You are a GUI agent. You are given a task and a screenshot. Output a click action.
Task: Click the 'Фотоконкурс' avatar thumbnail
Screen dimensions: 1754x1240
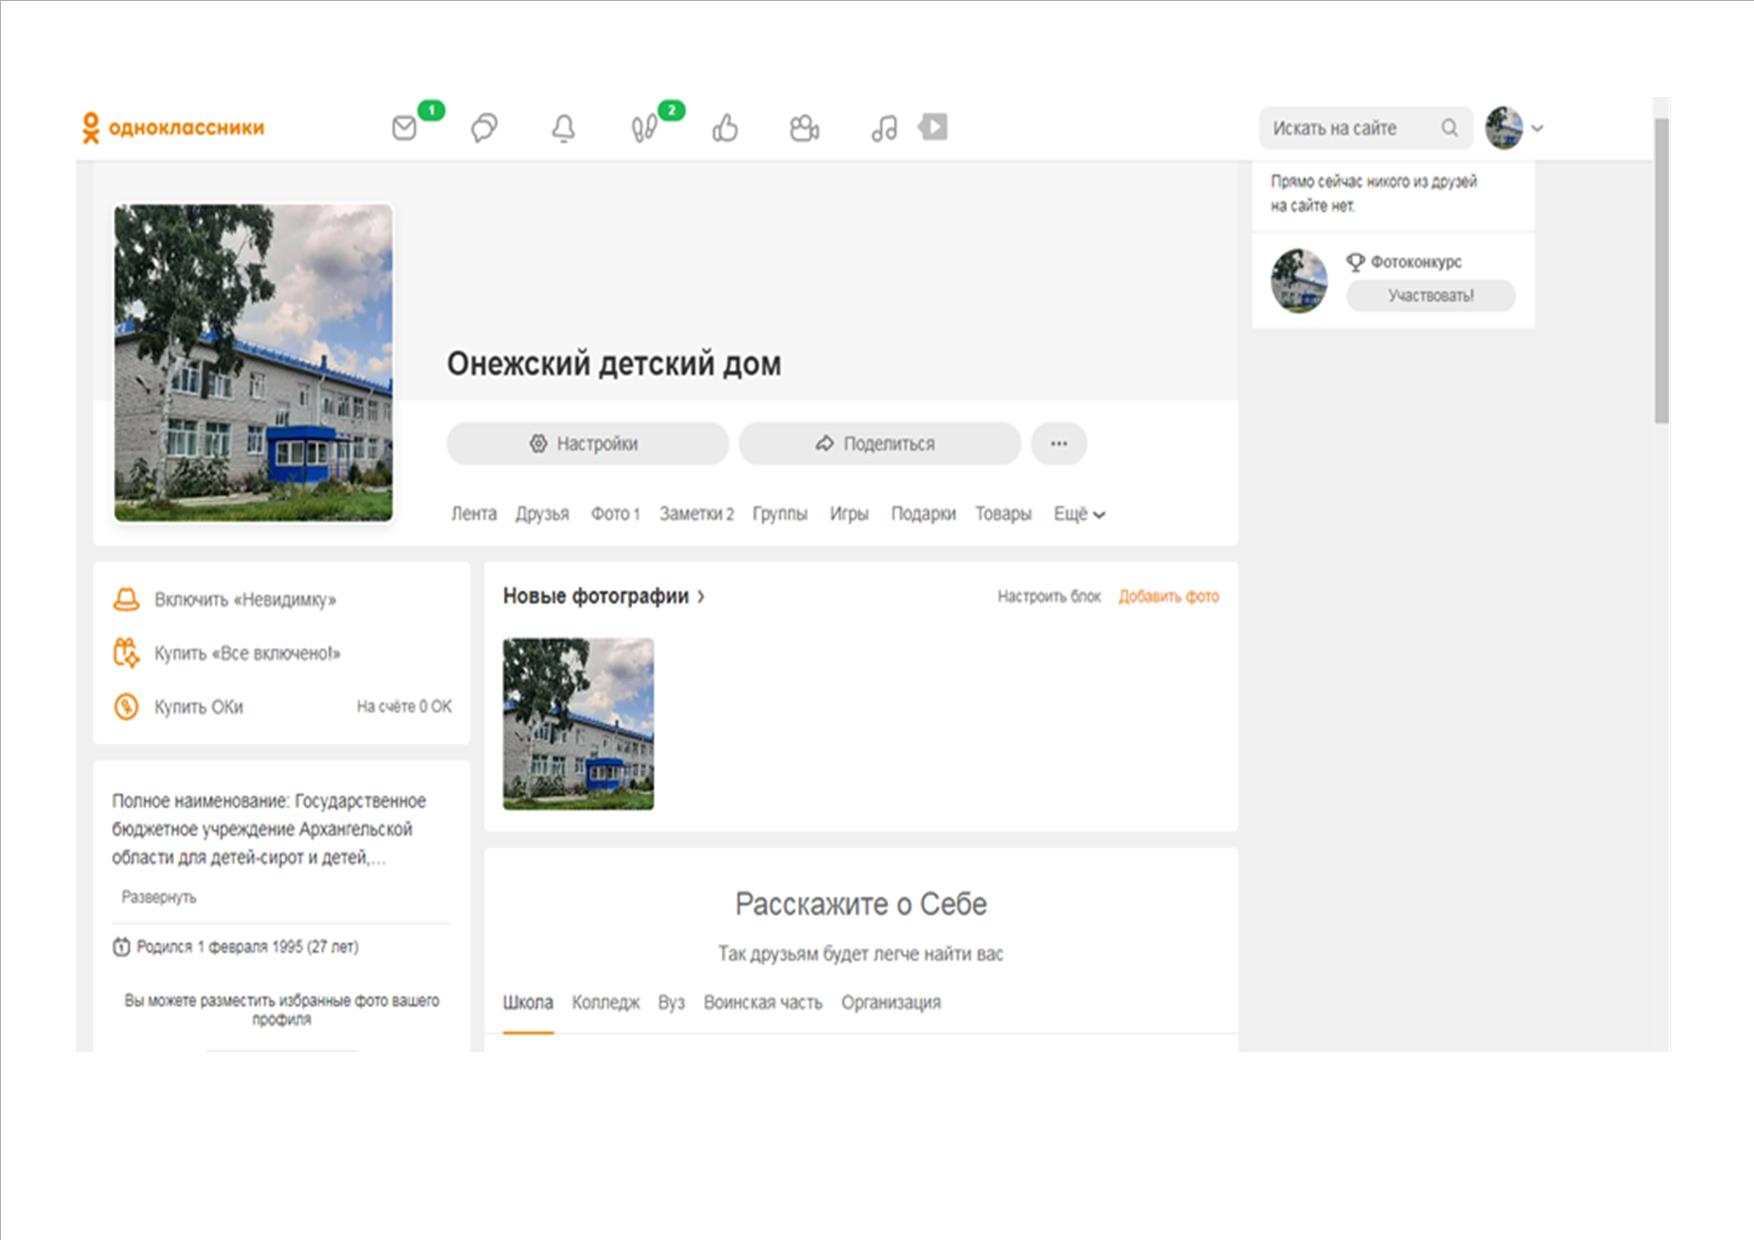coord(1299,281)
